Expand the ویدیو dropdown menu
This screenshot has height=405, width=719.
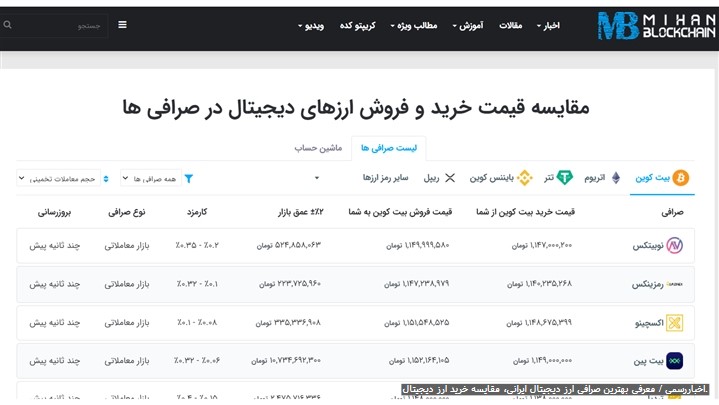pyautogui.click(x=311, y=26)
